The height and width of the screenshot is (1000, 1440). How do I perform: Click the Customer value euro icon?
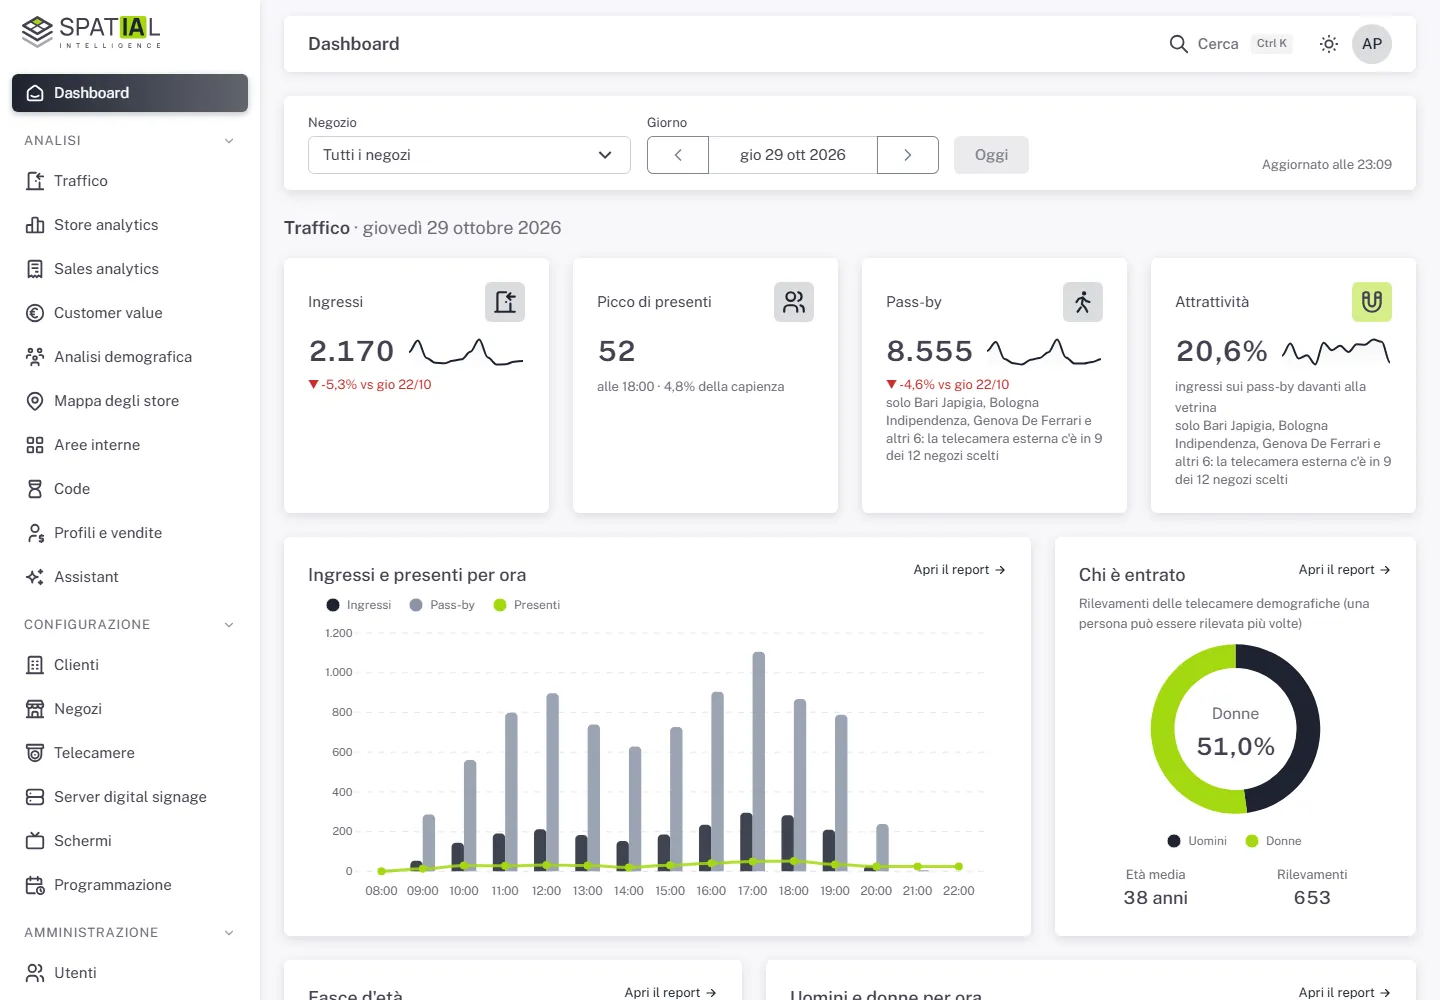pos(35,313)
